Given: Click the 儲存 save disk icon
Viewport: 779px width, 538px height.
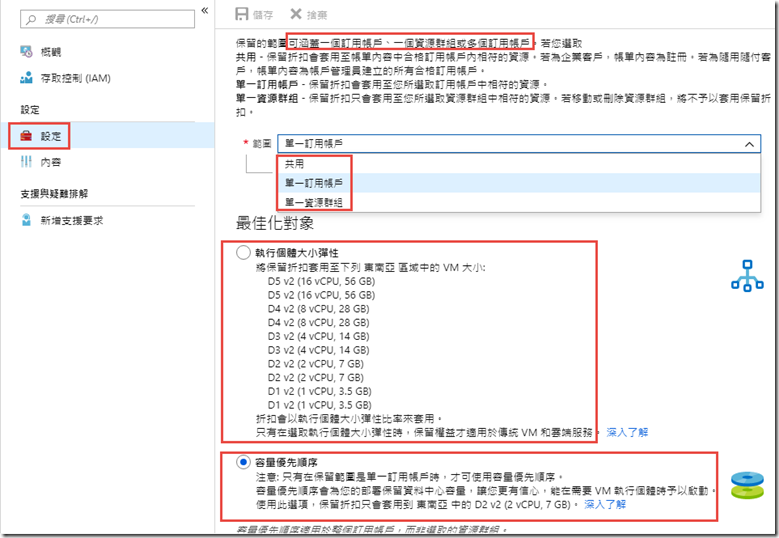Looking at the screenshot, I should tap(241, 14).
